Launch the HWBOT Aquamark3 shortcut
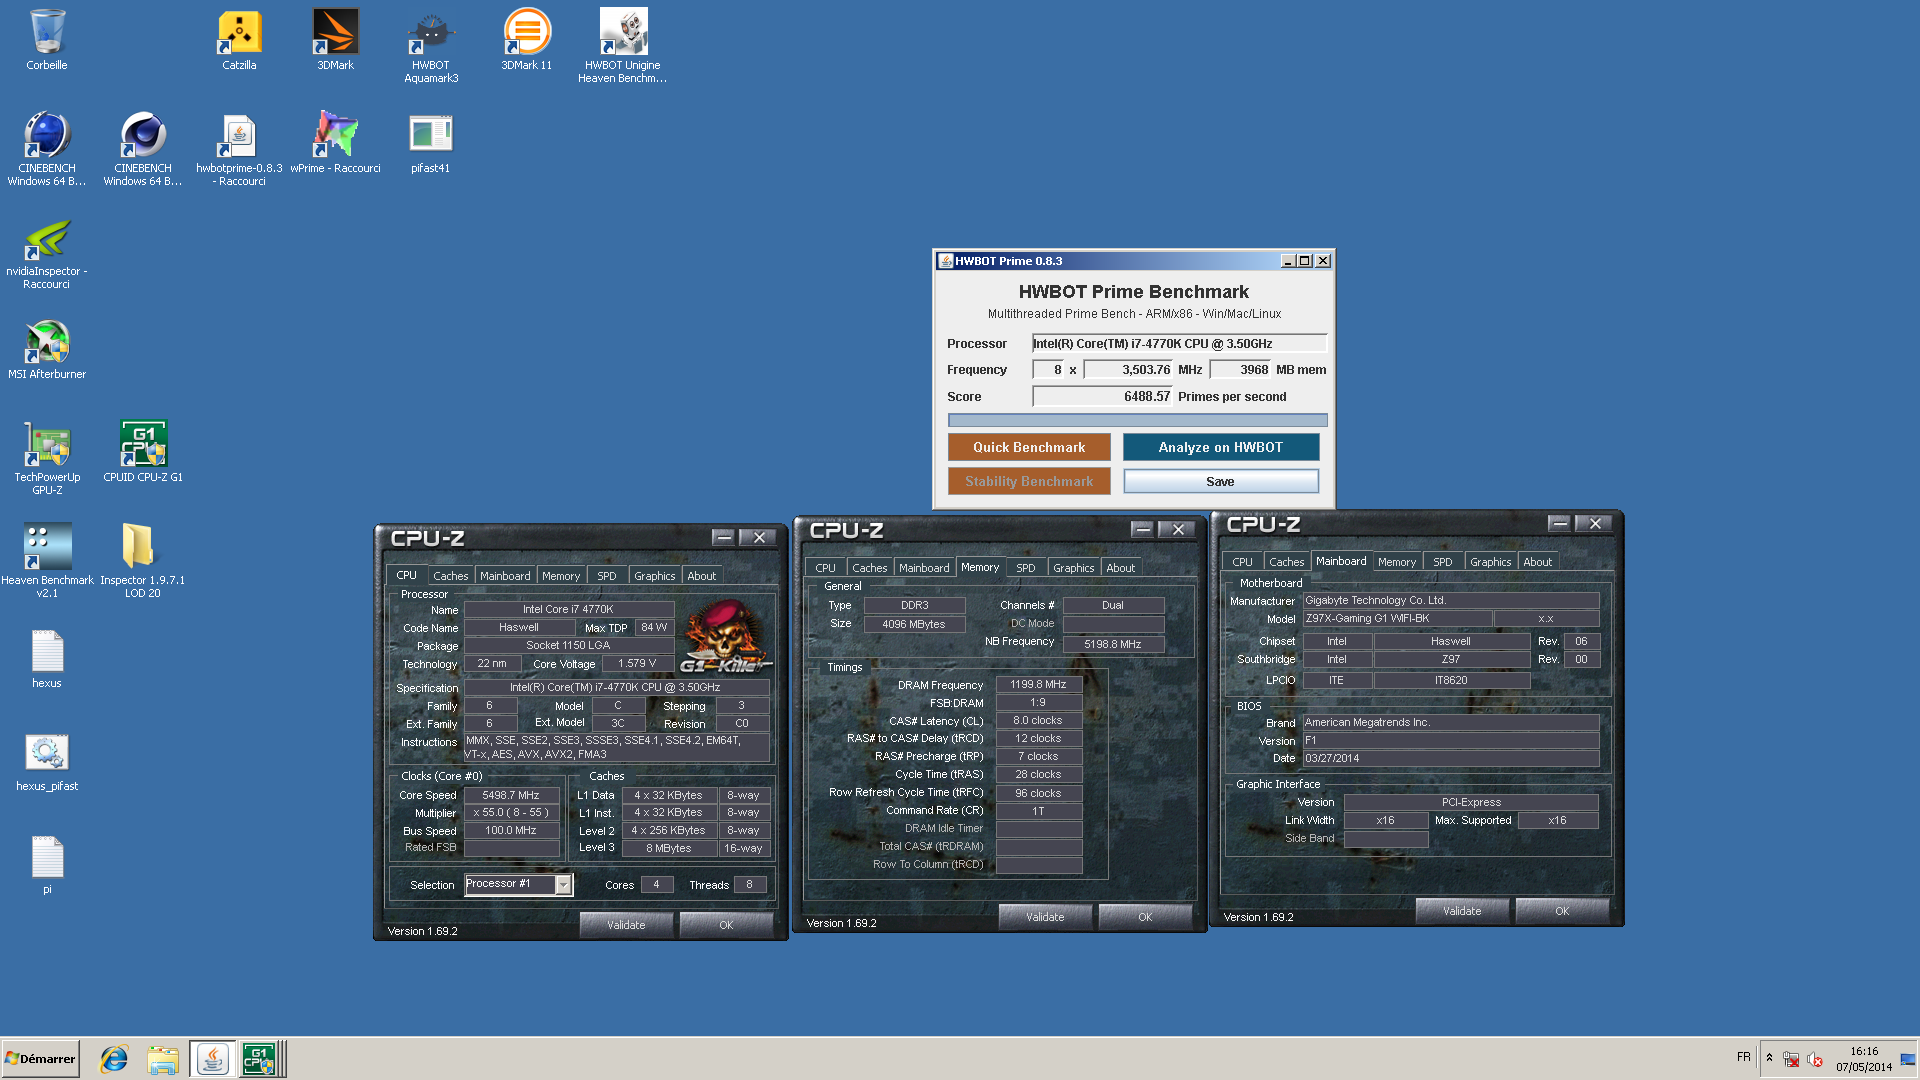Screen dimensions: 1920x1080 click(431, 46)
